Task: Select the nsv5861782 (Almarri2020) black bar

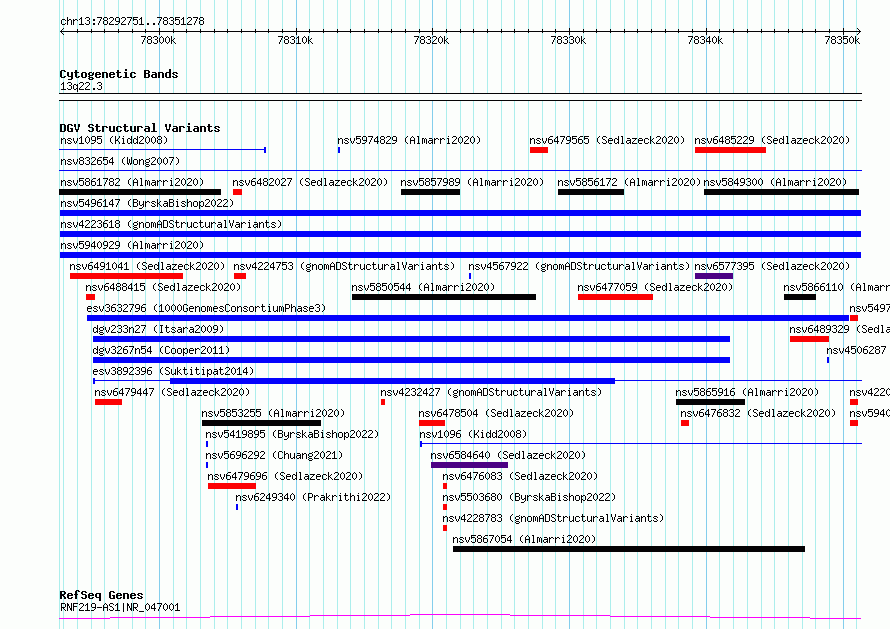Action: tap(140, 192)
